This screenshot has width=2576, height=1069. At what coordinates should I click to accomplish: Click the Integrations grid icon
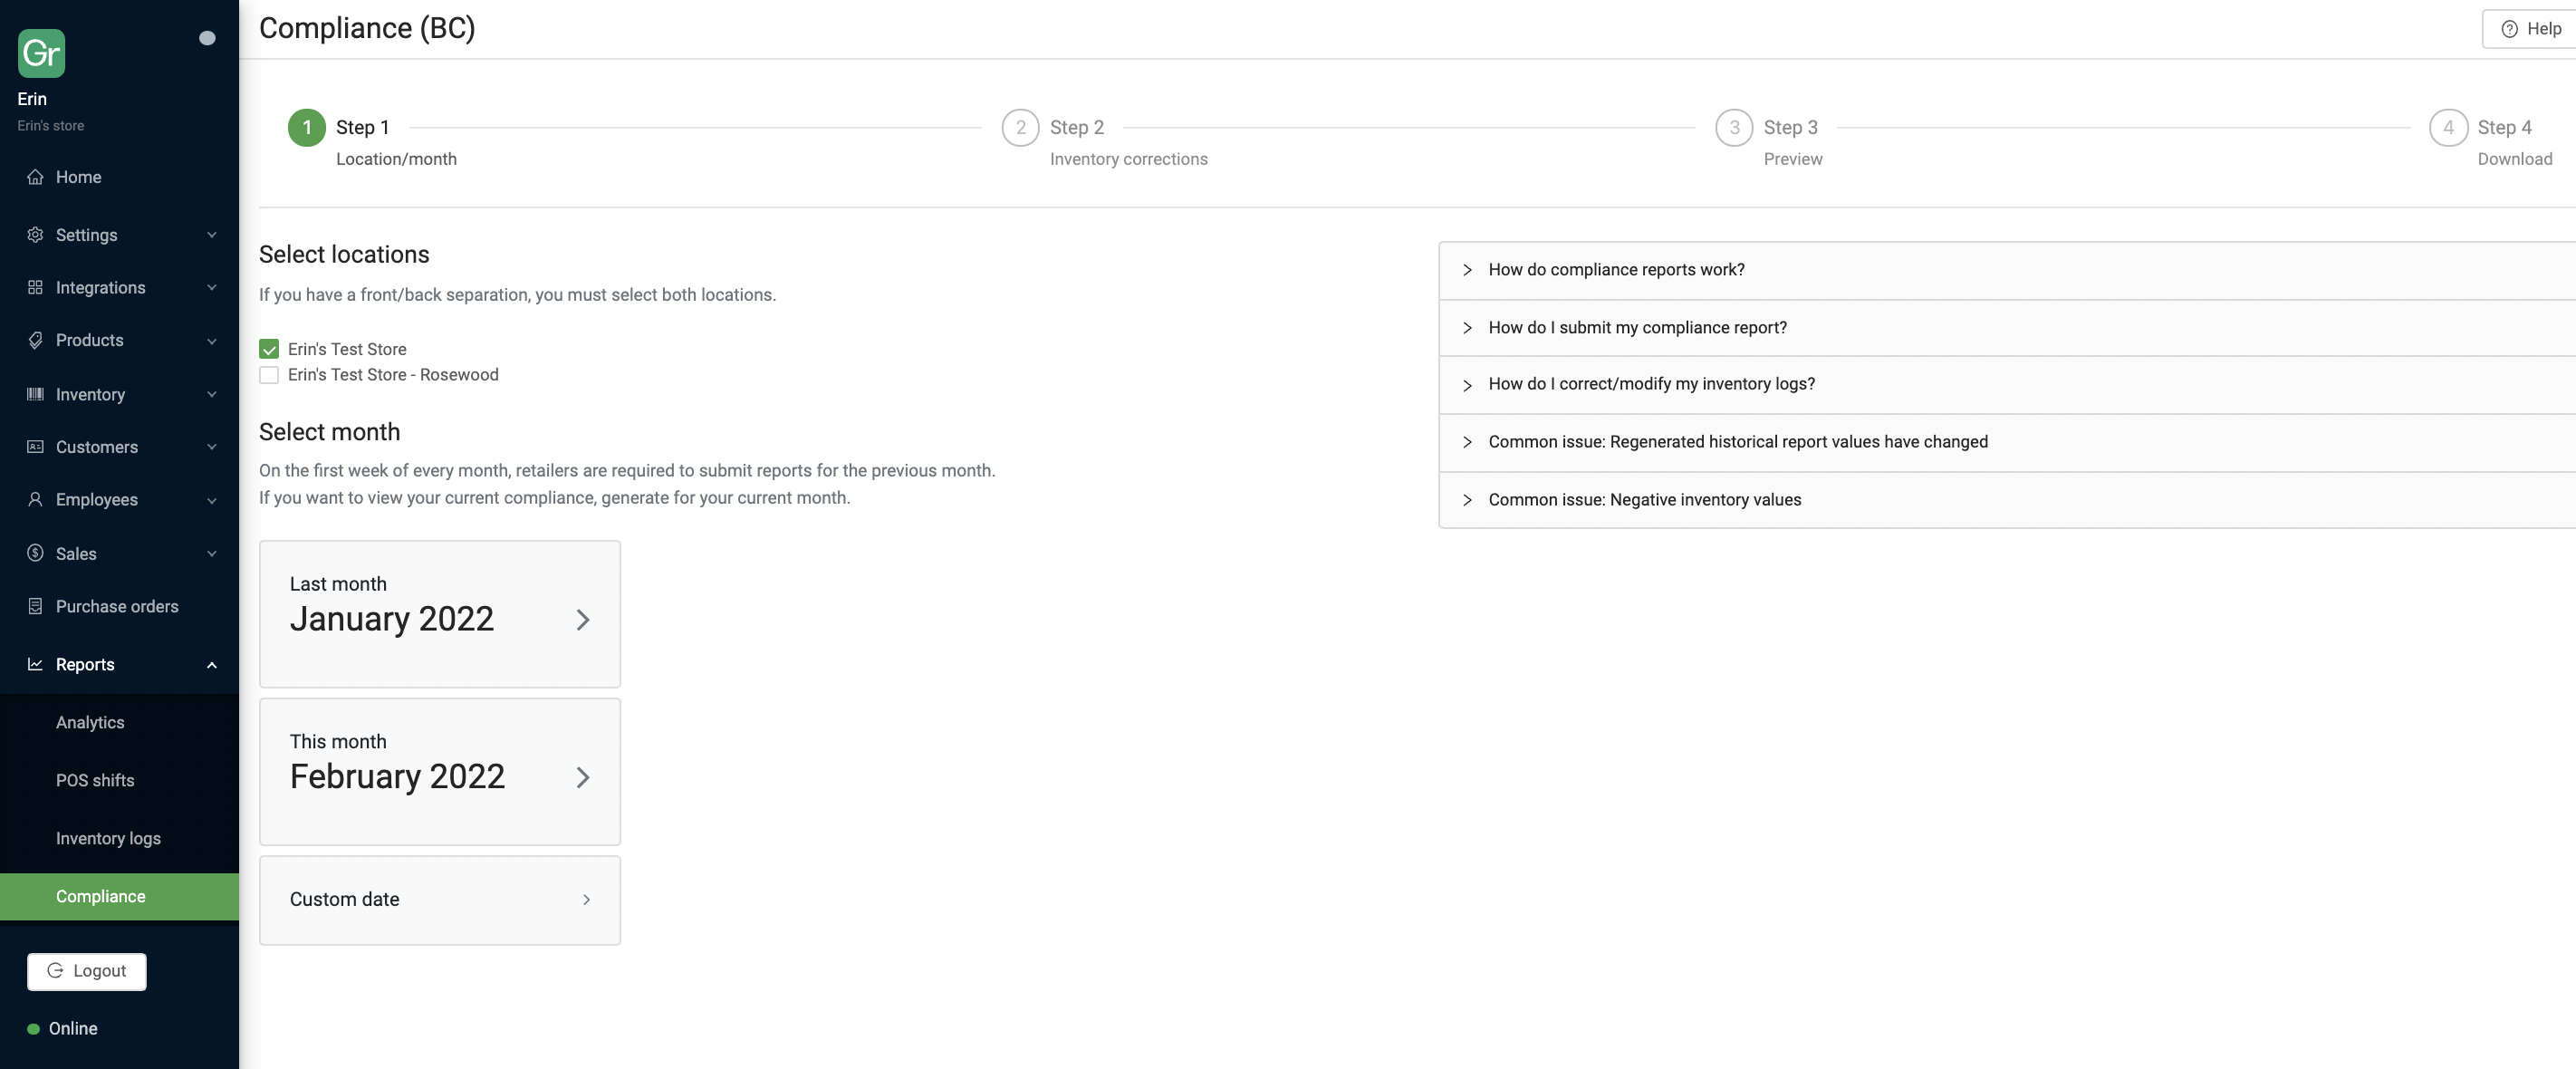click(x=35, y=288)
